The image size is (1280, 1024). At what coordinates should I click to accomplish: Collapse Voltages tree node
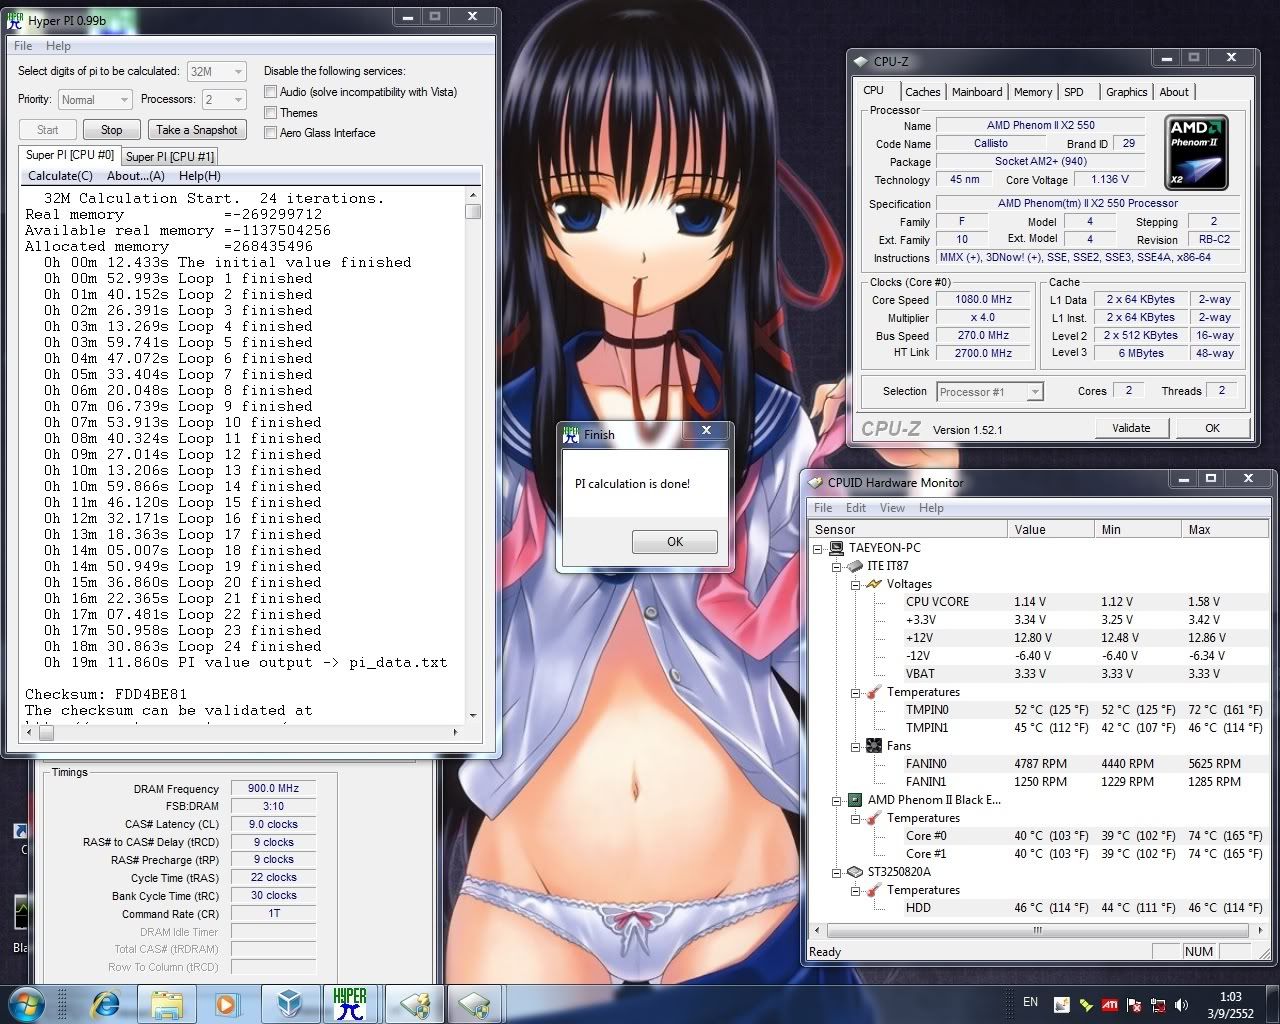point(856,584)
